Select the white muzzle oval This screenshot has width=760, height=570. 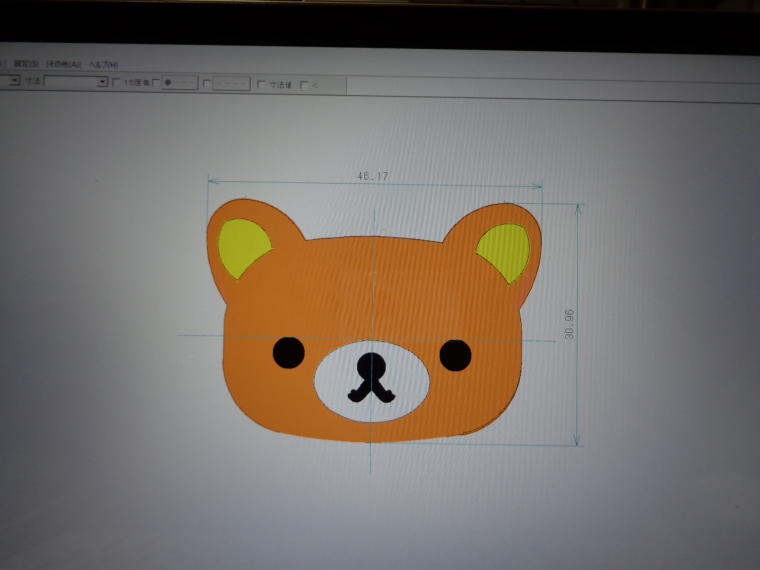click(x=371, y=381)
